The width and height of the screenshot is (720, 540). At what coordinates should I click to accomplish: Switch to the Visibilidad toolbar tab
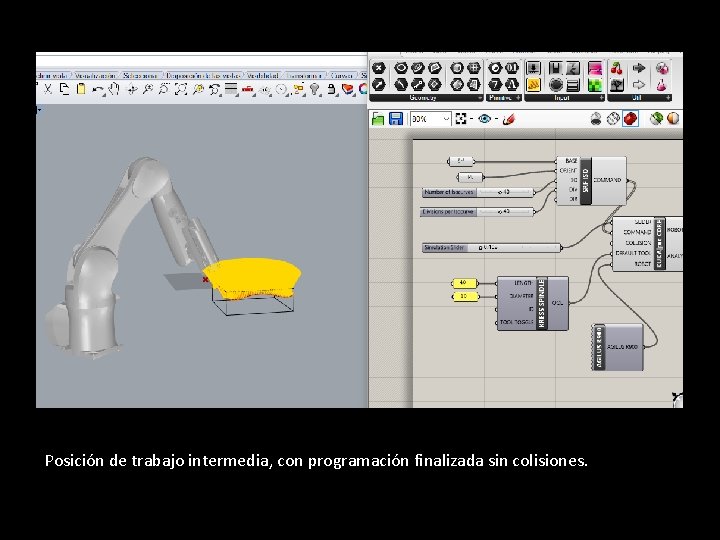pos(263,75)
